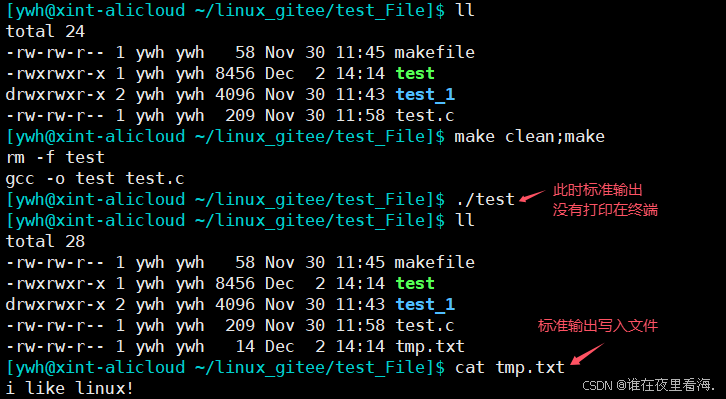
Task: Click the red annotation '标准输出写入文件'
Action: click(598, 326)
